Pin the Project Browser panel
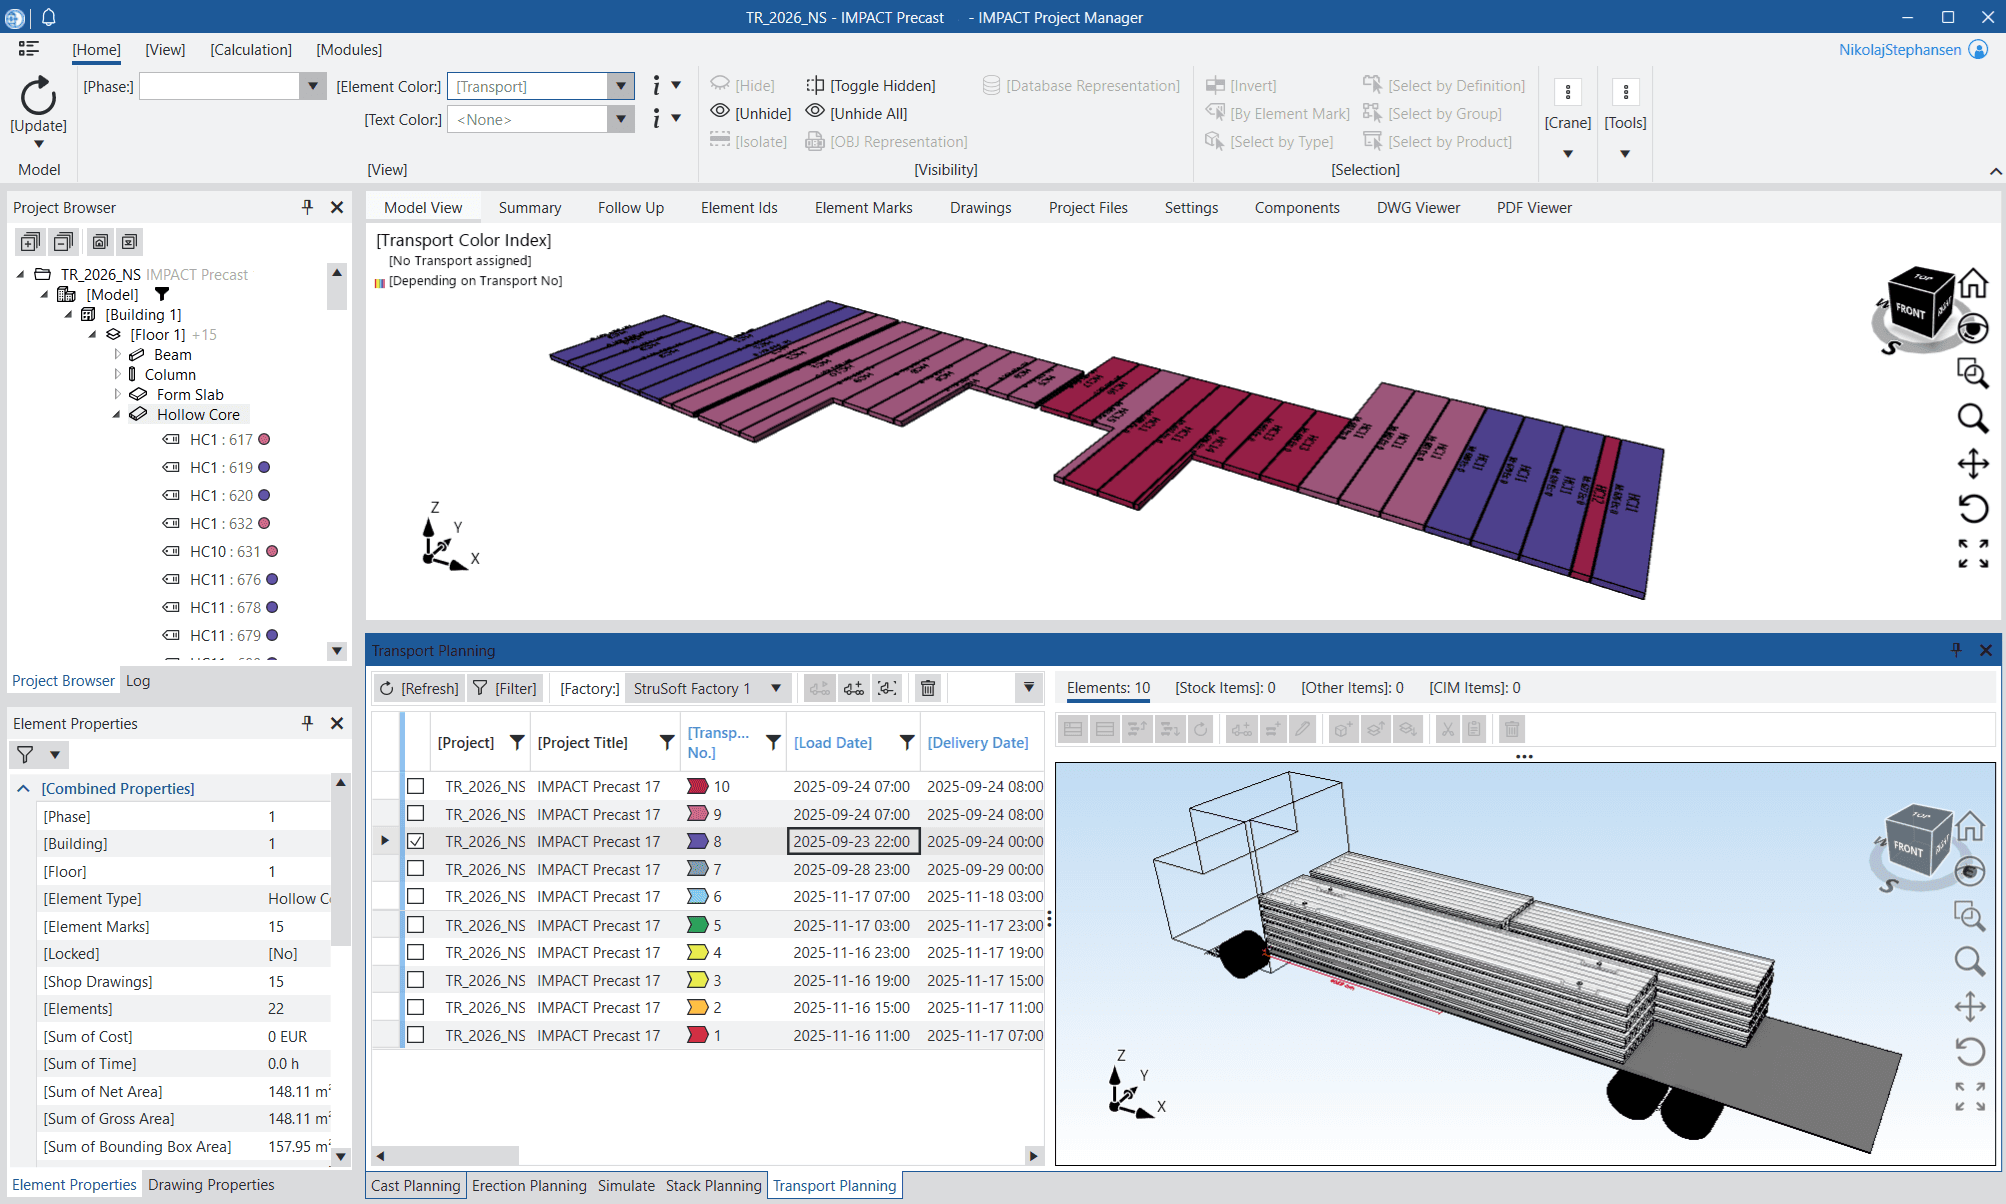Image resolution: width=2006 pixels, height=1204 pixels. coord(307,207)
